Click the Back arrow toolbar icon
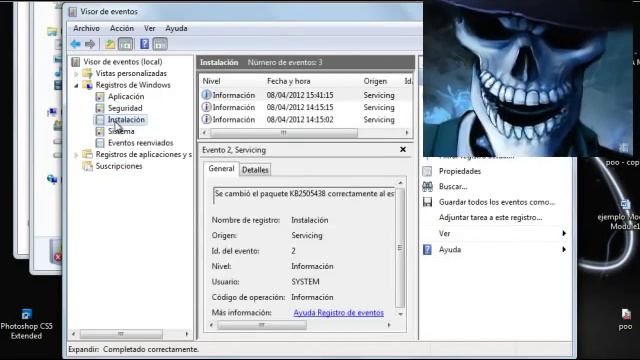Image resolution: width=640 pixels, height=360 pixels. click(76, 44)
